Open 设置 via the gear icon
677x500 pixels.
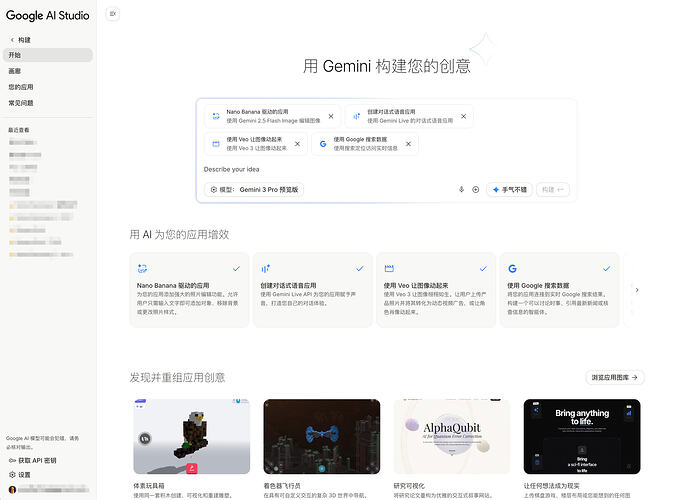[x=12, y=475]
